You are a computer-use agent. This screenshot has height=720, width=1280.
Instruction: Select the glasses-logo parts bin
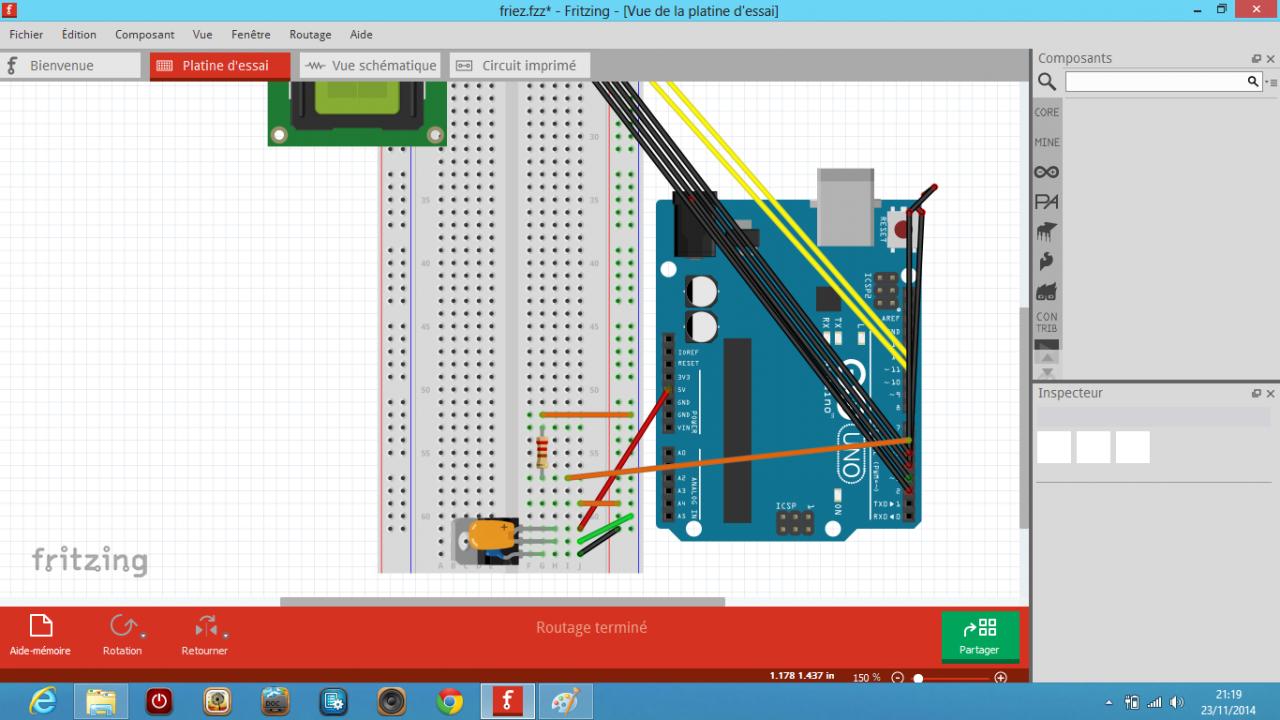point(1047,292)
